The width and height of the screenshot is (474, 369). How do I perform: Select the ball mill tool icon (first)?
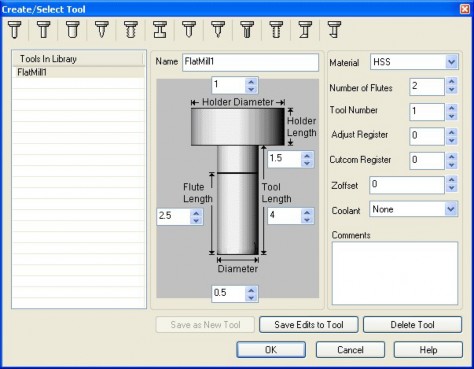(14, 30)
